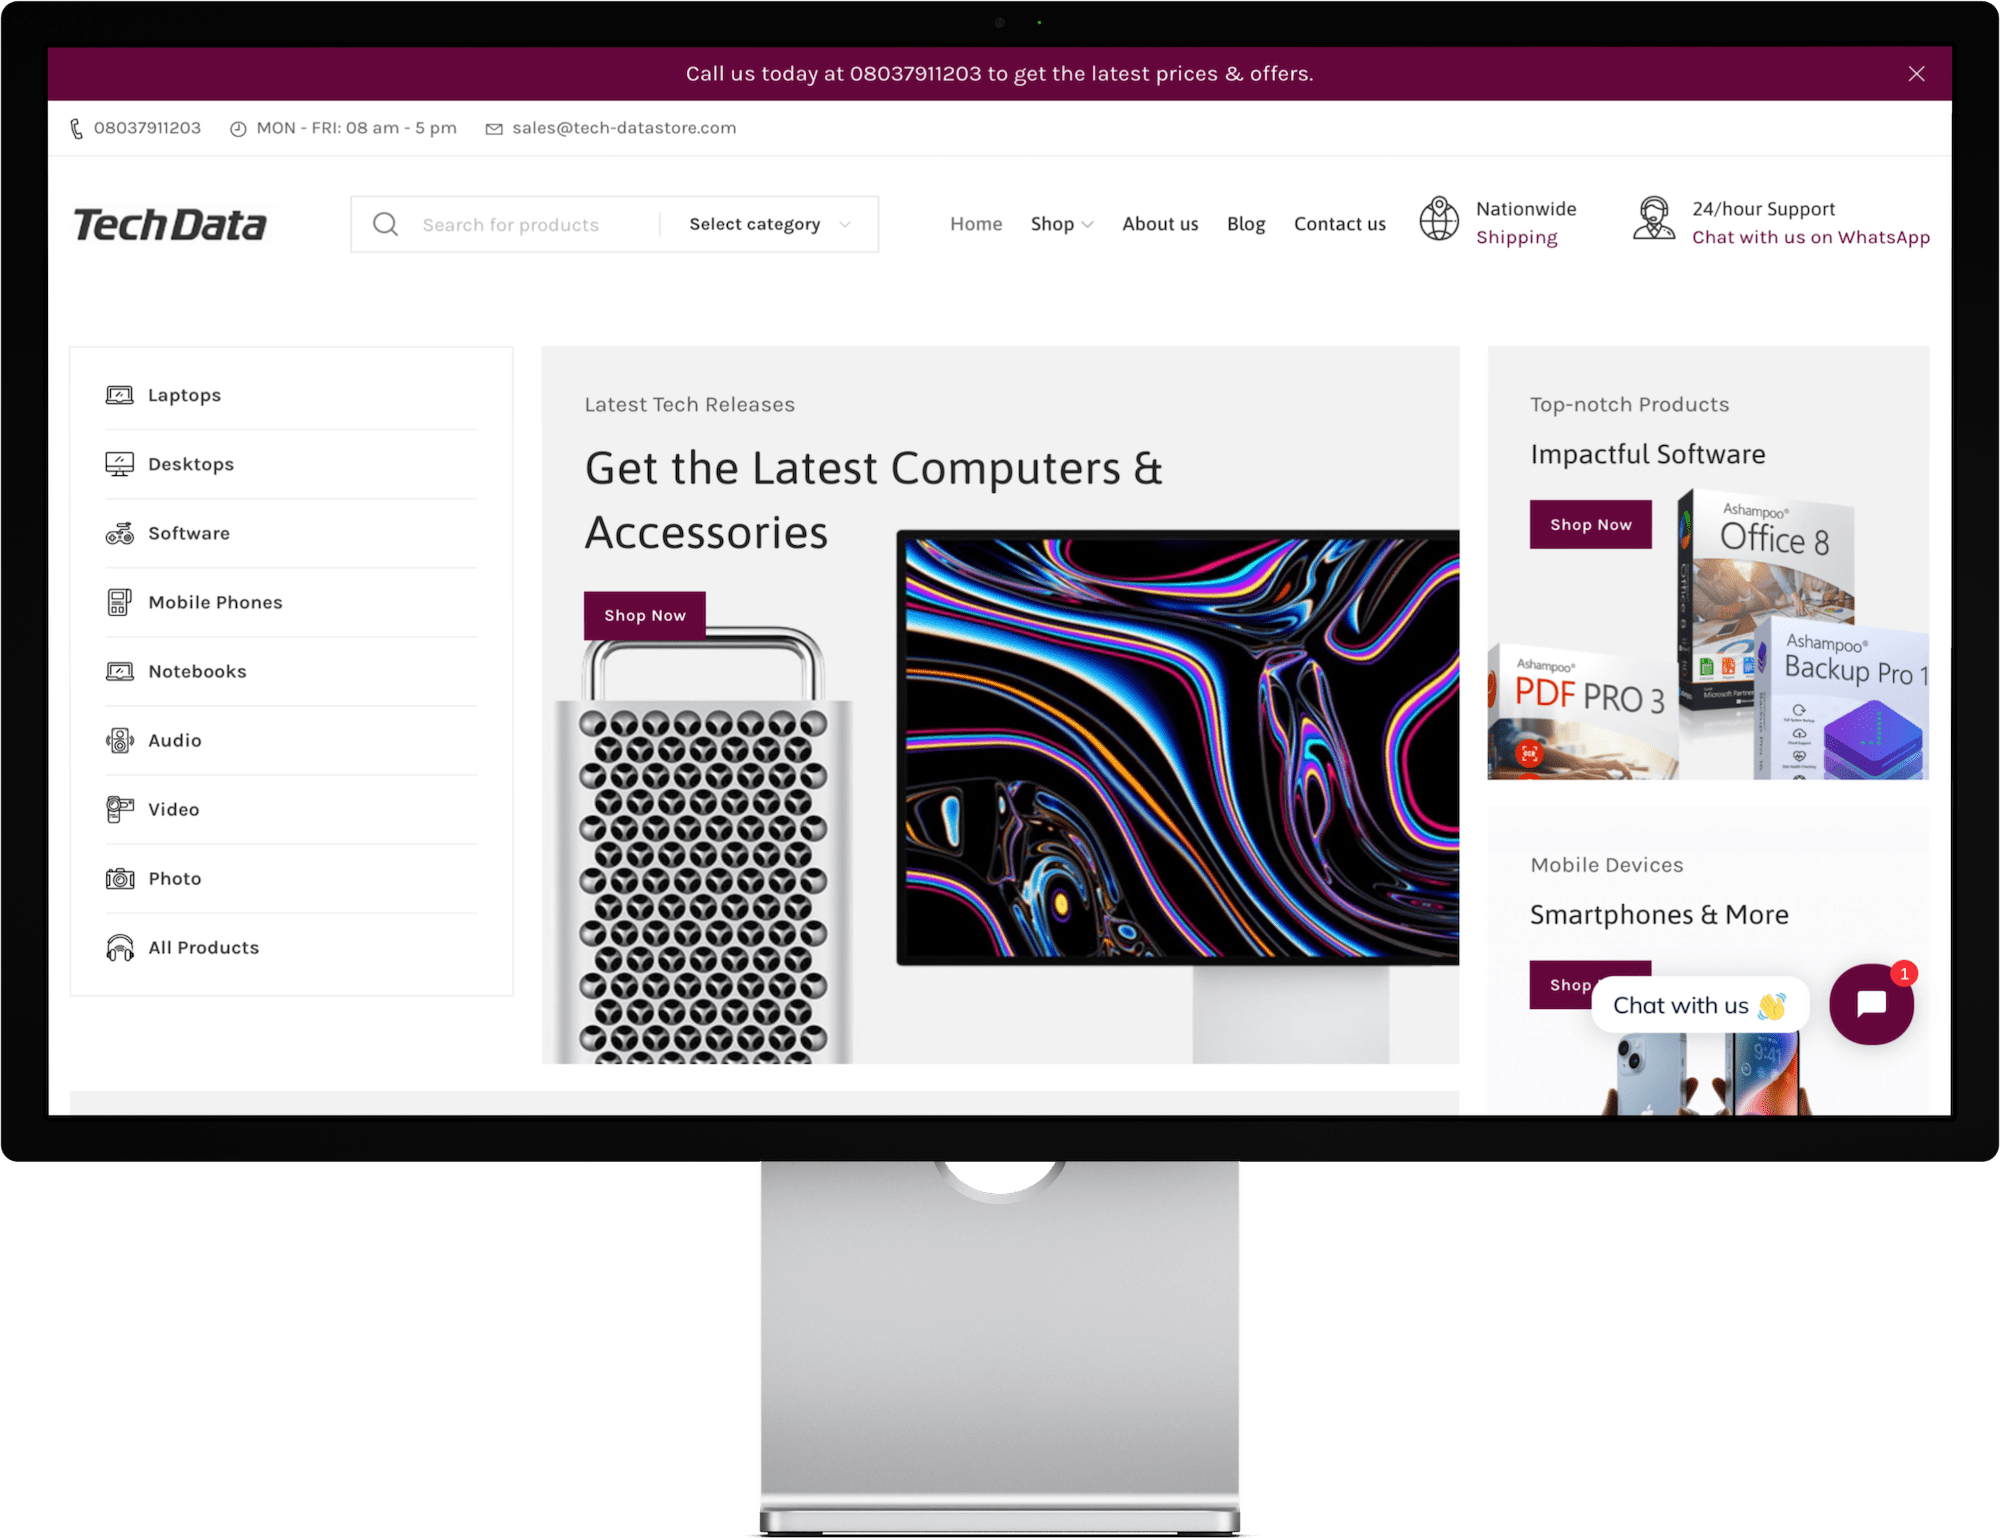Click the Software category icon

[x=120, y=533]
